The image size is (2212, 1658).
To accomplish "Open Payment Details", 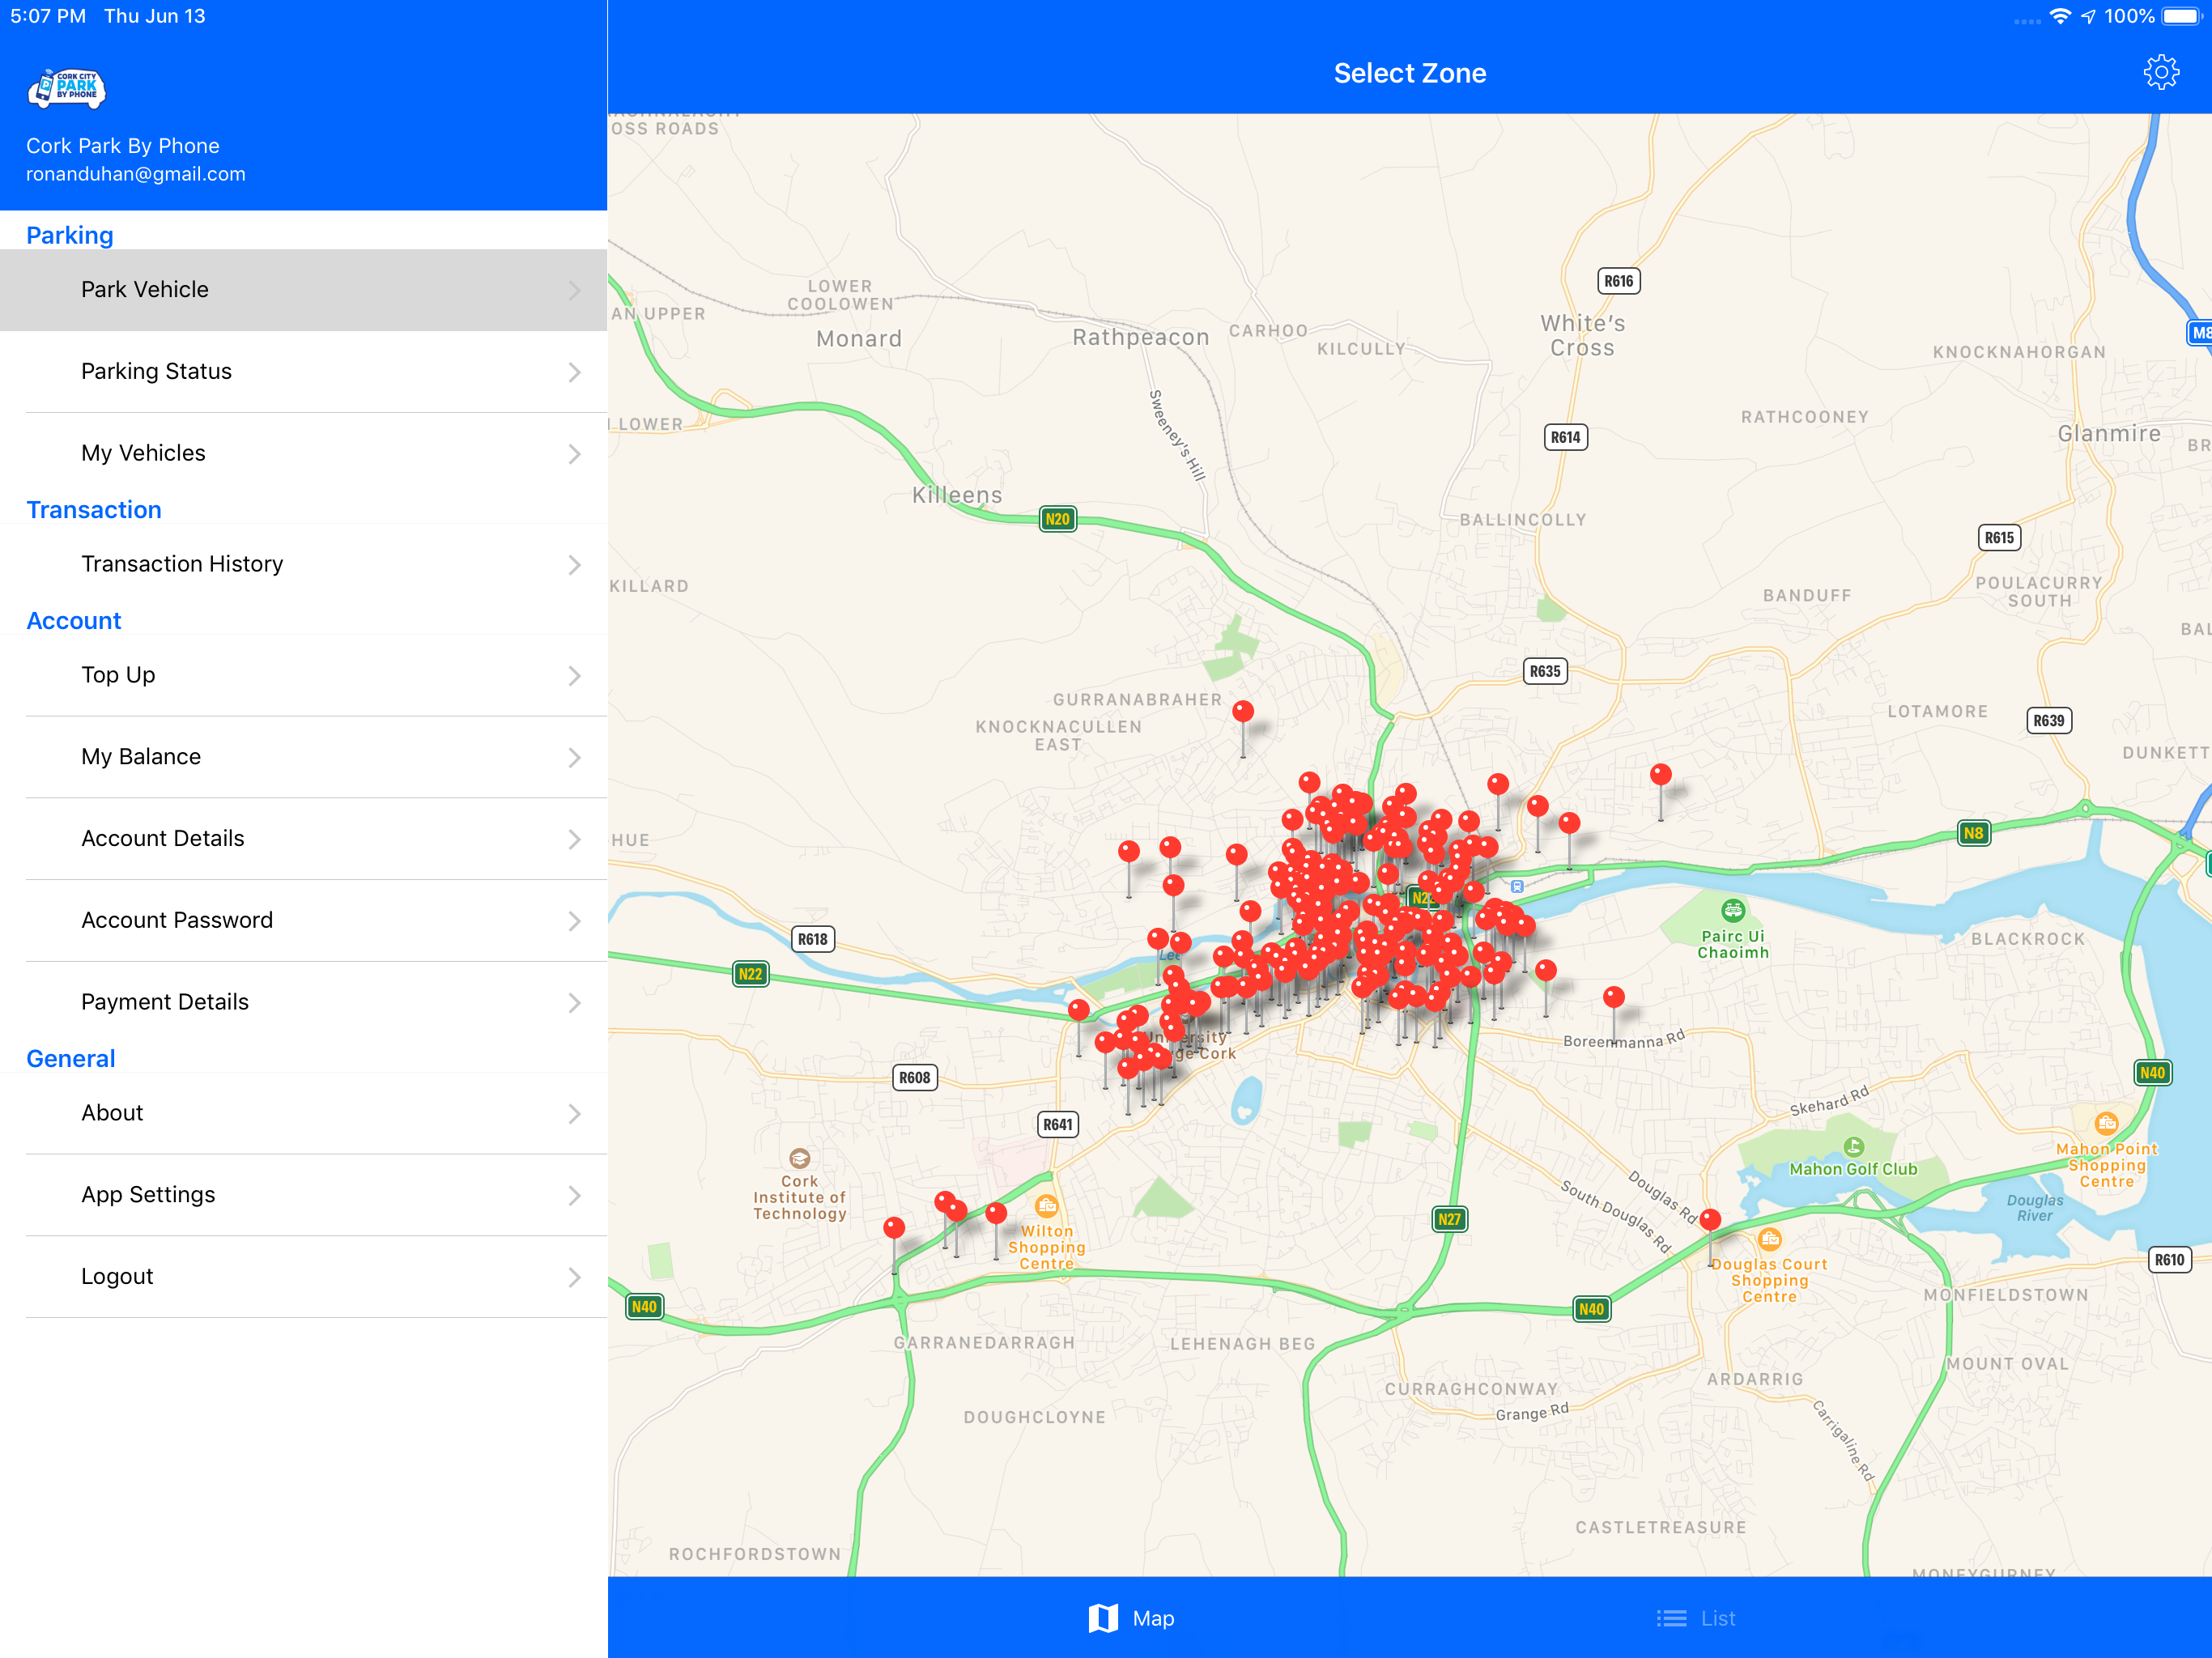I will point(304,1002).
